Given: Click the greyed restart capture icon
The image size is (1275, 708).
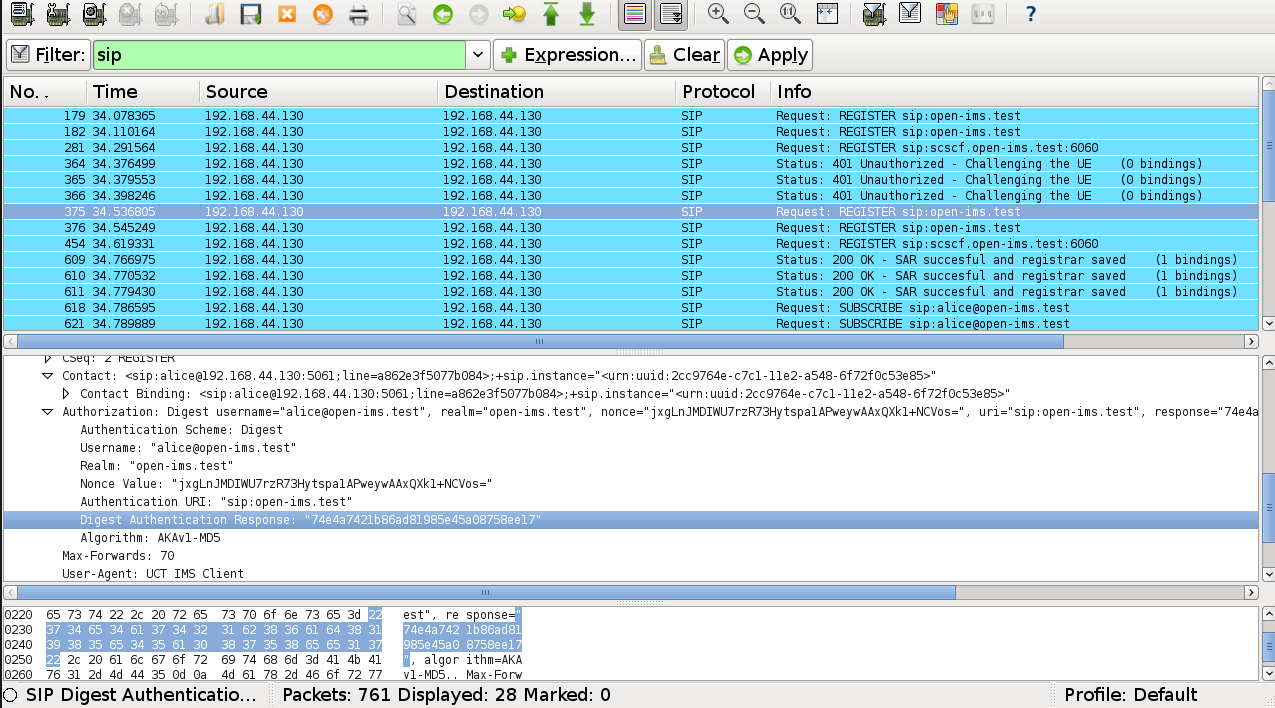Looking at the screenshot, I should click(x=167, y=14).
